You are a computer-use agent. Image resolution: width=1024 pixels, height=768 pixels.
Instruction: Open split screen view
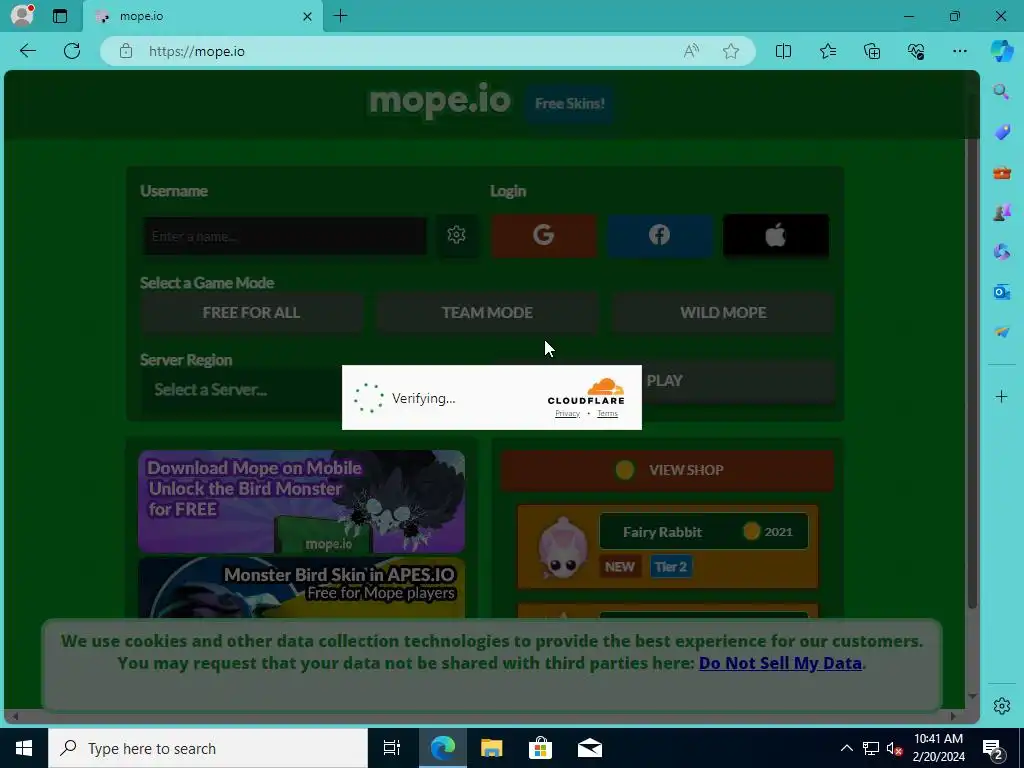(783, 51)
